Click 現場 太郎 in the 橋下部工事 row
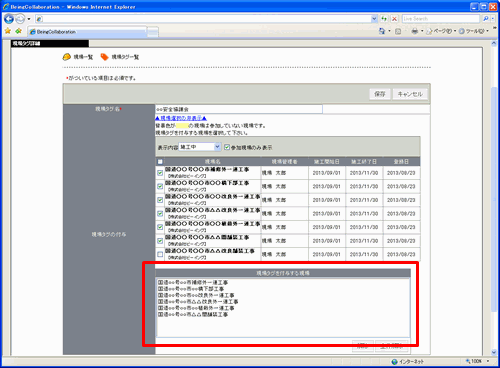500x368 pixels. click(x=274, y=186)
